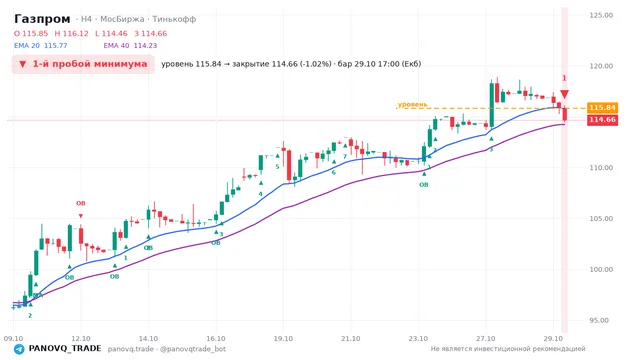
Task: Select the '1-й пробой минимума' badge
Action: pyautogui.click(x=83, y=64)
